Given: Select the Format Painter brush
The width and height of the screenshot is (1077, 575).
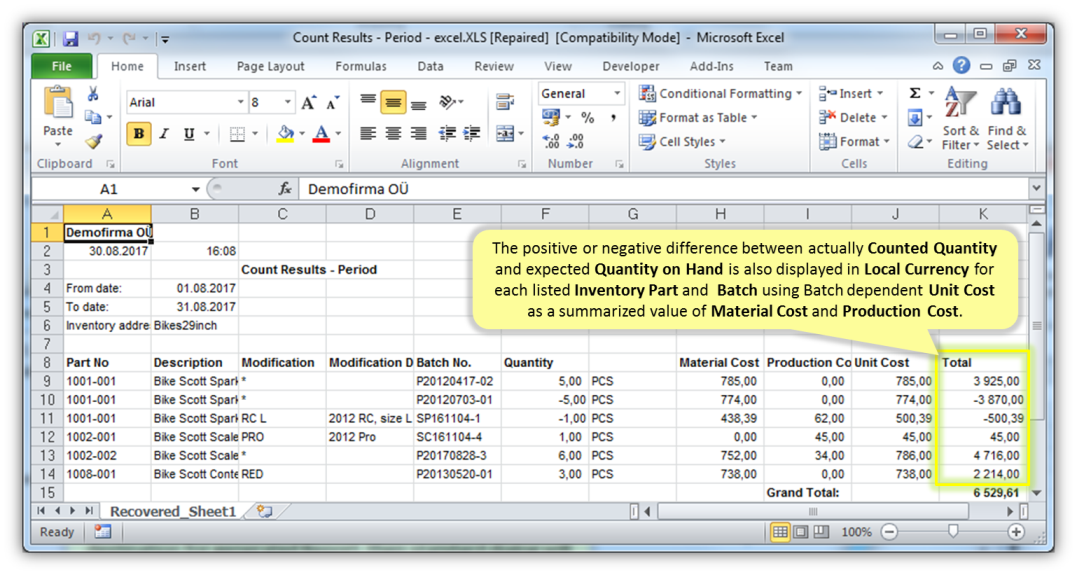Looking at the screenshot, I should [x=93, y=141].
